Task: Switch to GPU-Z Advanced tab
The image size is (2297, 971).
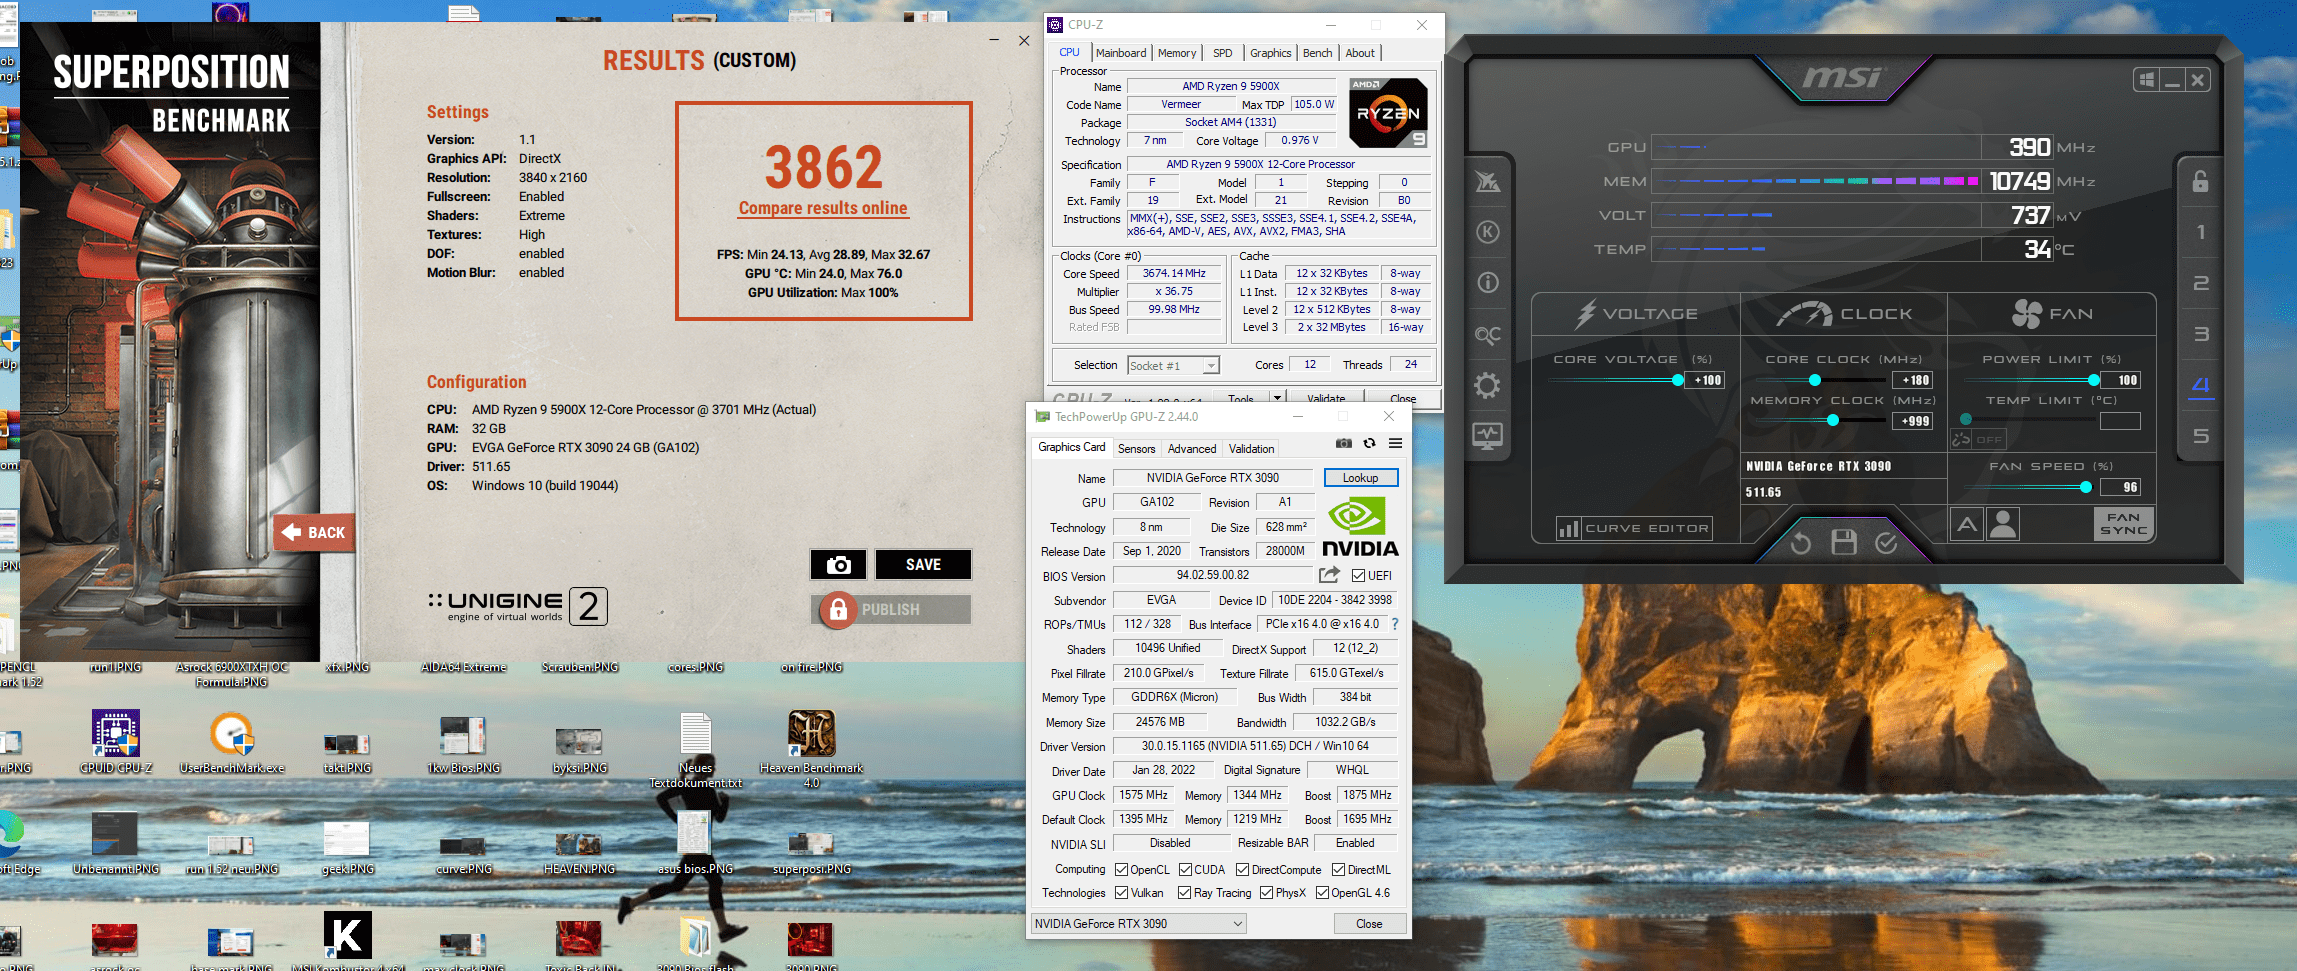Action: point(1192,449)
